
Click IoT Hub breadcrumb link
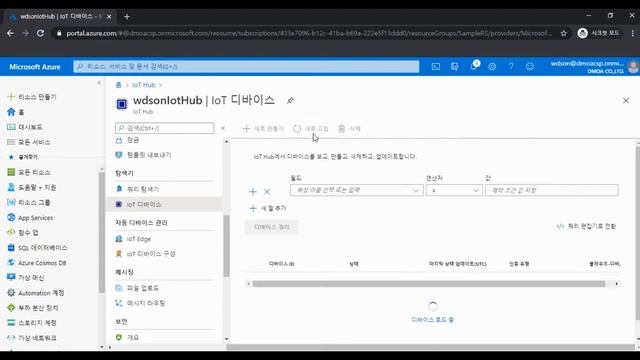click(144, 85)
